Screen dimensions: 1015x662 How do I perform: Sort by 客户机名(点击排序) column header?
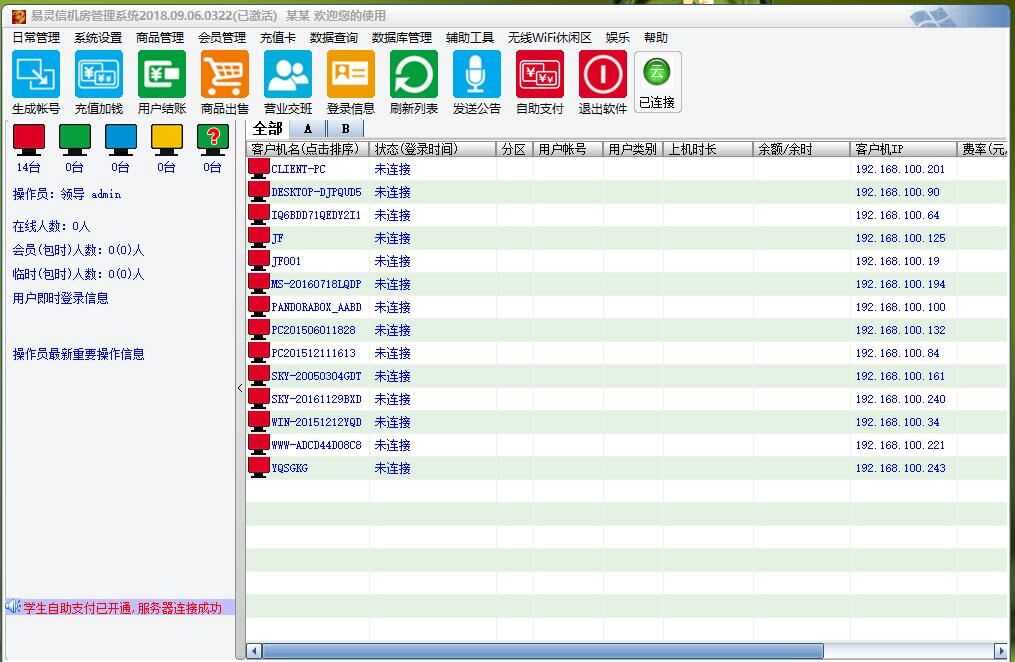pos(307,149)
